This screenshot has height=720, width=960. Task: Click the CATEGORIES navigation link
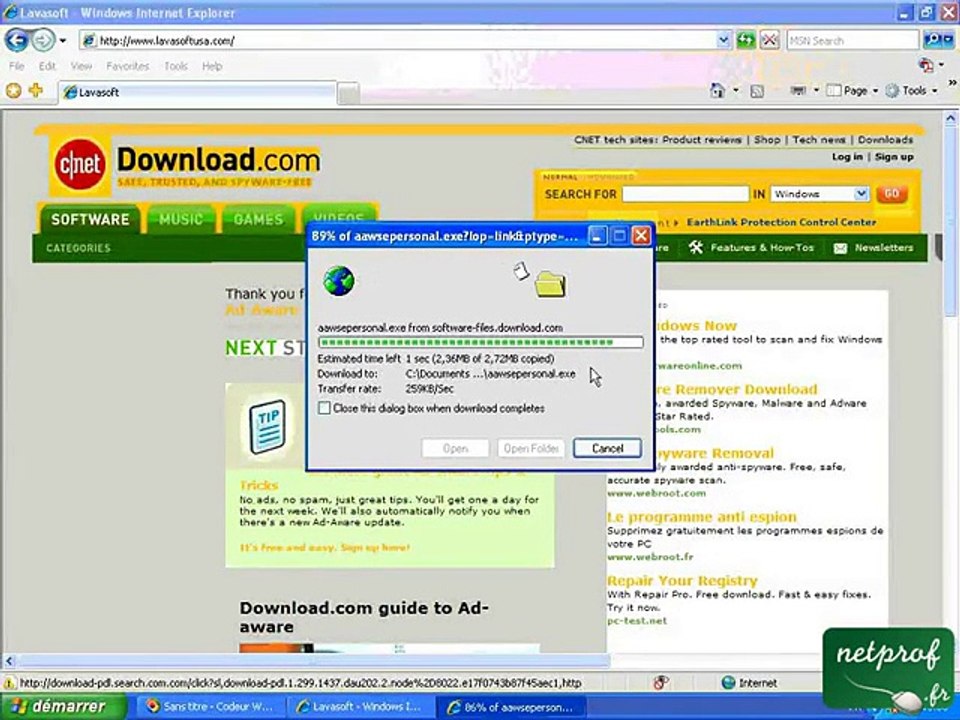[x=78, y=248]
